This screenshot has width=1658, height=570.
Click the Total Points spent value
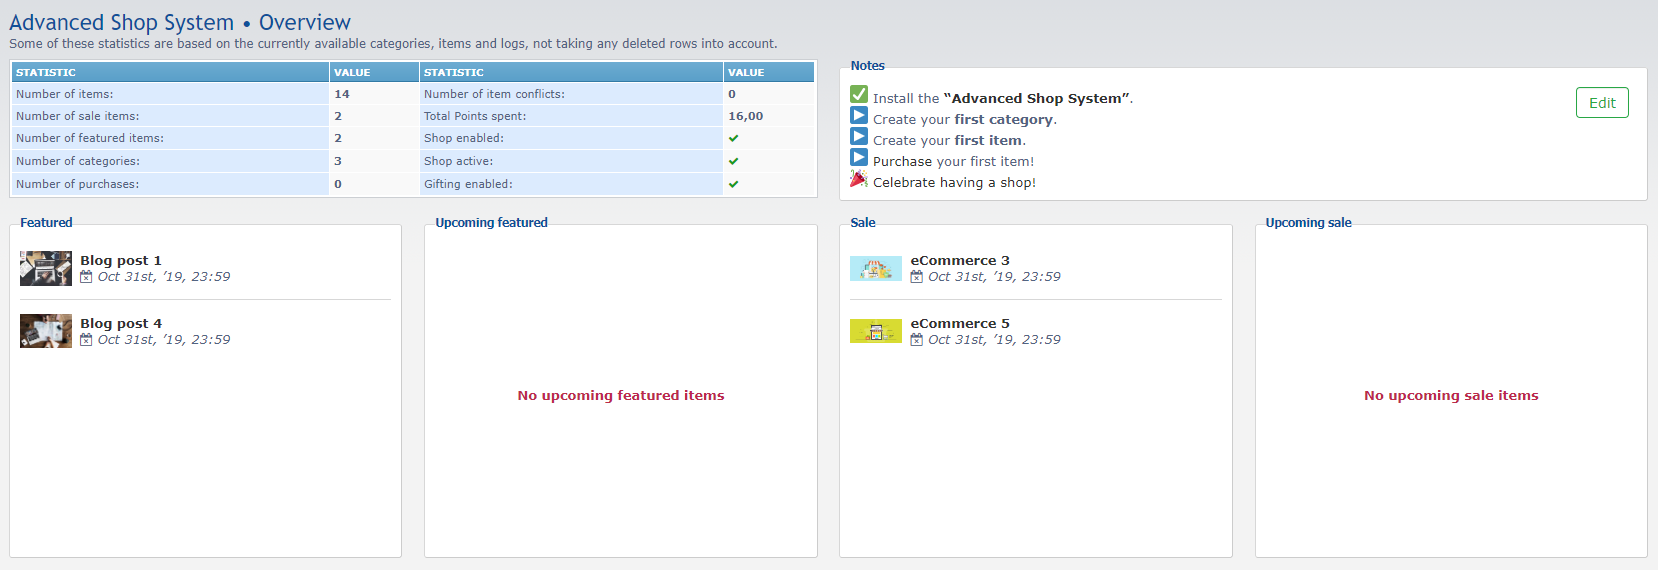tap(745, 116)
